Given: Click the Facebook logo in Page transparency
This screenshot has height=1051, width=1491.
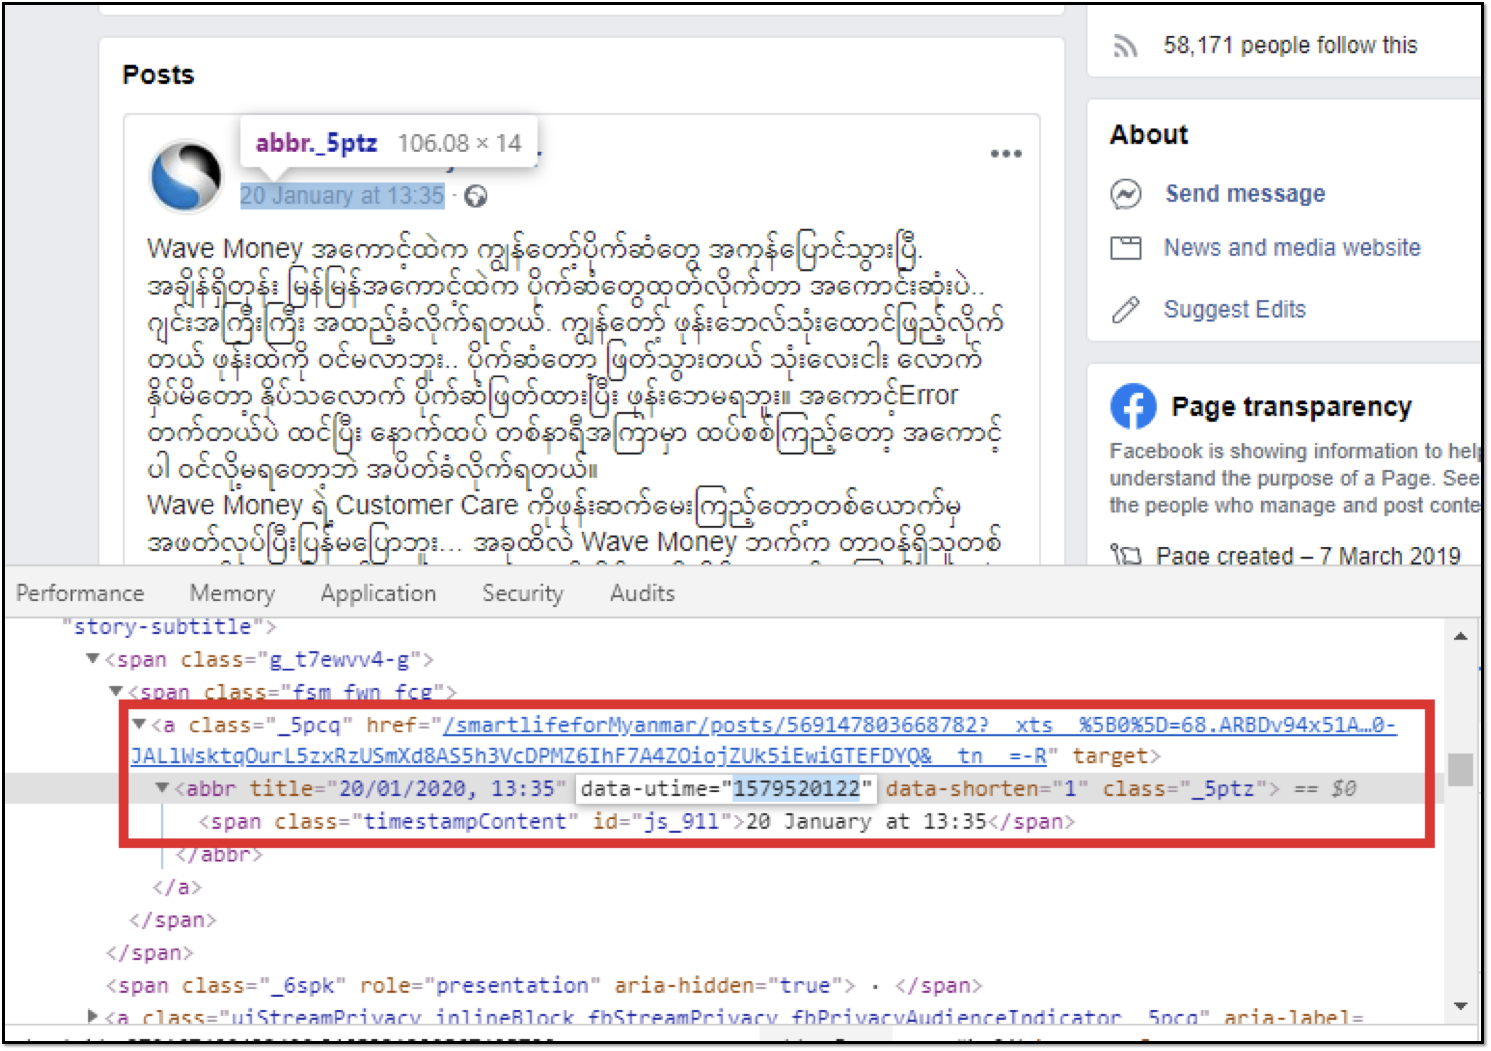Looking at the screenshot, I should 1133,407.
